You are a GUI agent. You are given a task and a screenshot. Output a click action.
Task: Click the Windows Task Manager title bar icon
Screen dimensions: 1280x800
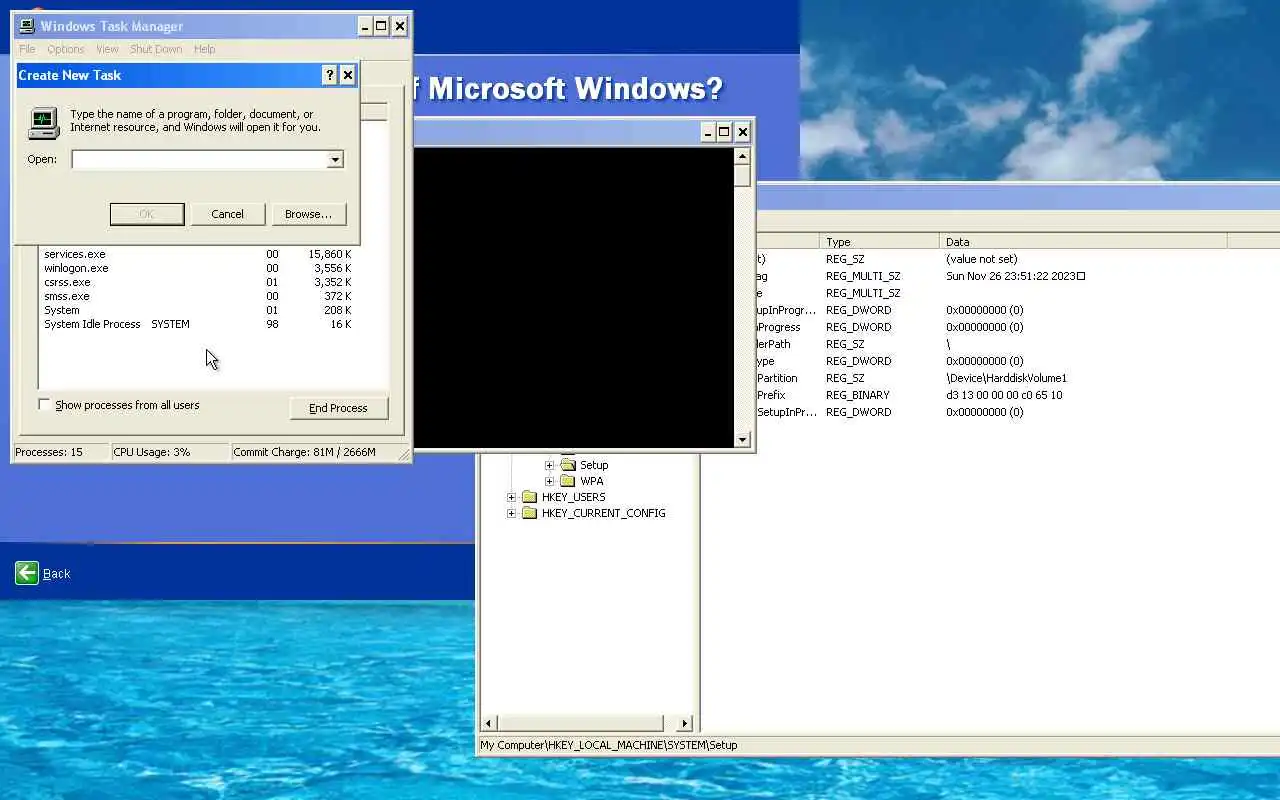27,26
